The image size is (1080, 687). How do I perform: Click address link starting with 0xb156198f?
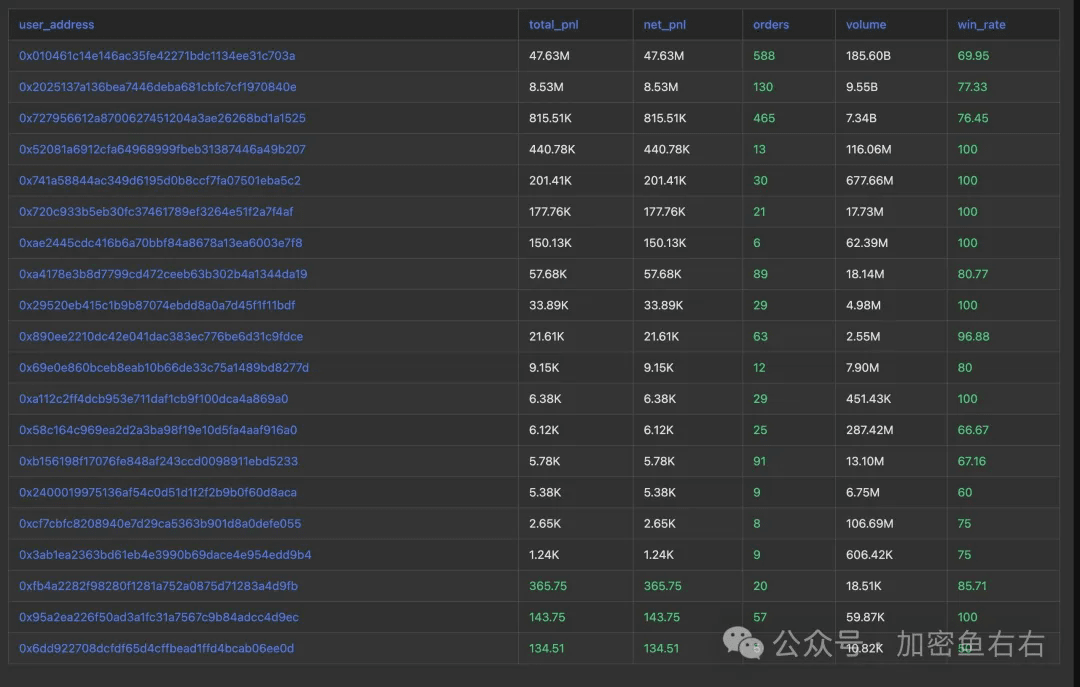pos(158,461)
